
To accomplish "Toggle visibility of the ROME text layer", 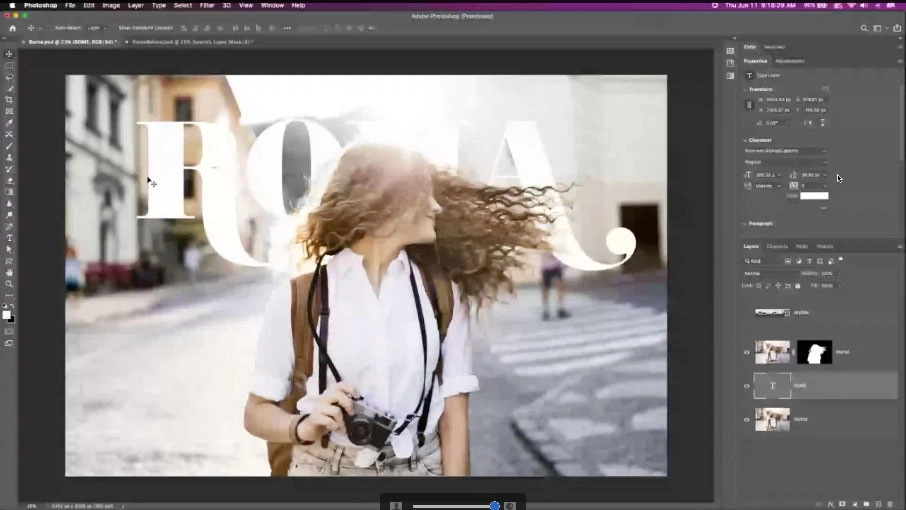I will click(746, 386).
